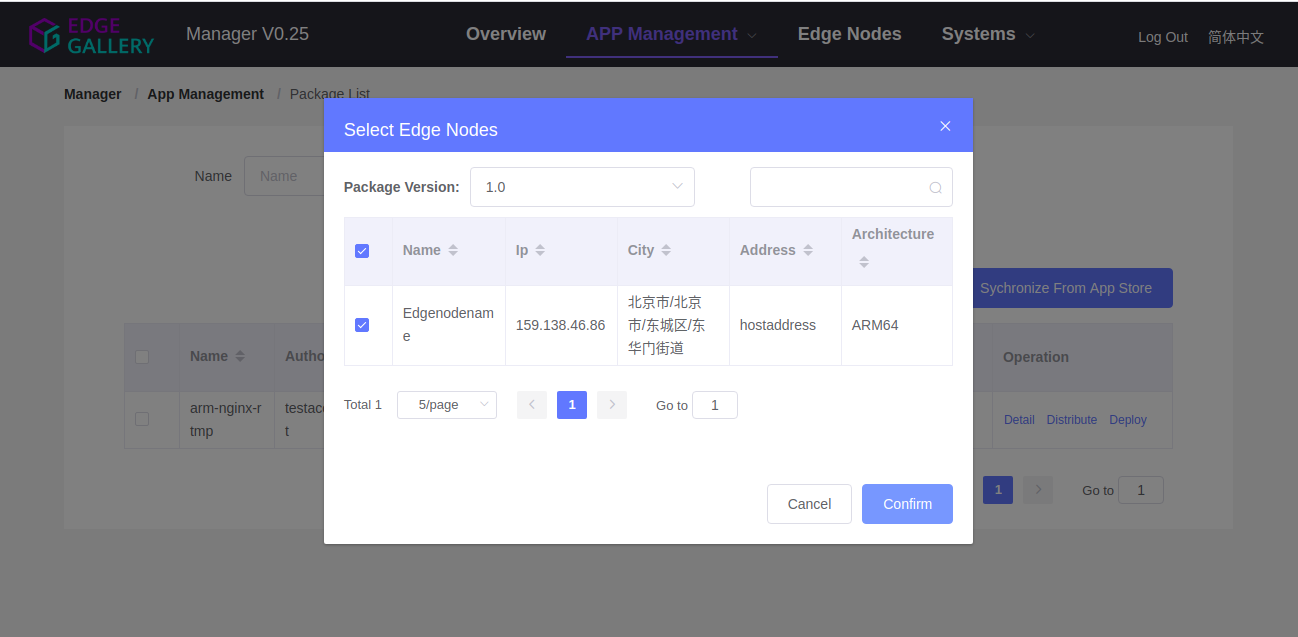Close the Select Edge Nodes dialog

click(x=945, y=126)
